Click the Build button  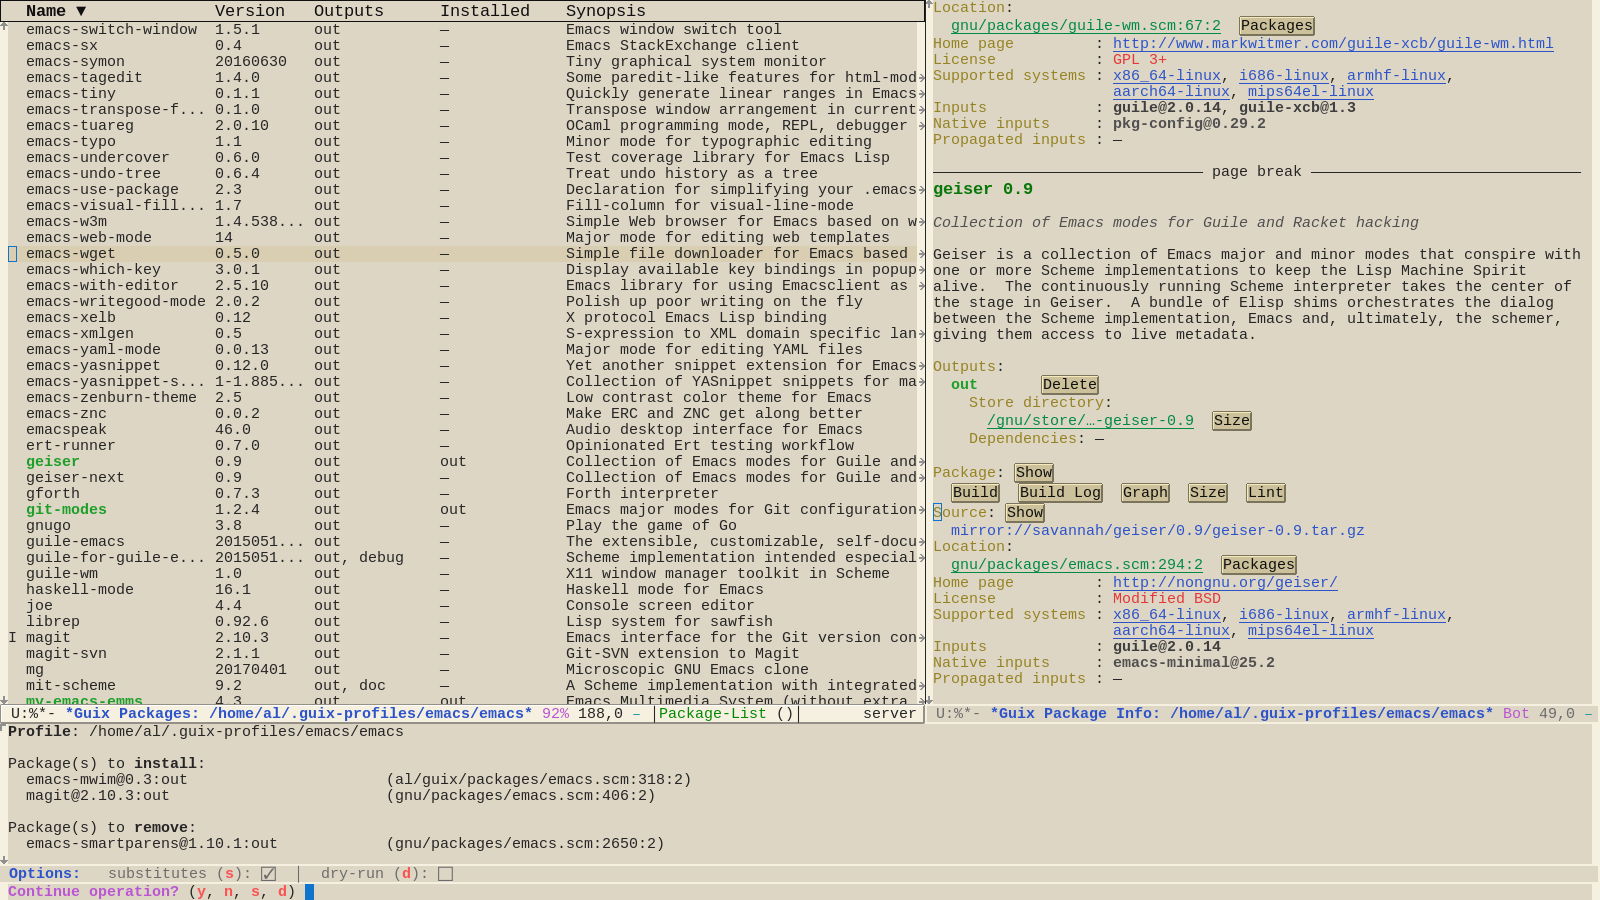(975, 493)
